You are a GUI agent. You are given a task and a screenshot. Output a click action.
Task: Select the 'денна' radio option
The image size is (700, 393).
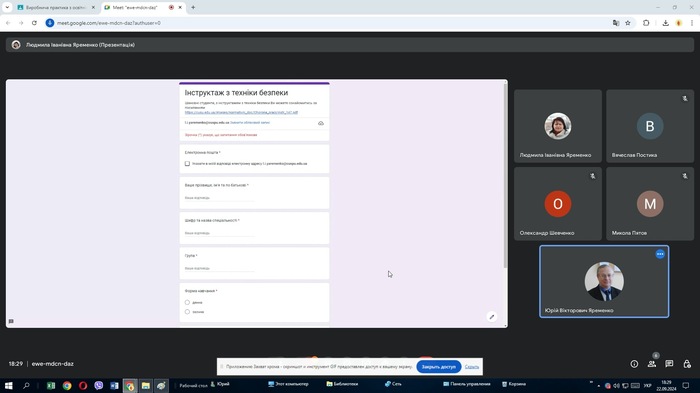pyautogui.click(x=187, y=302)
